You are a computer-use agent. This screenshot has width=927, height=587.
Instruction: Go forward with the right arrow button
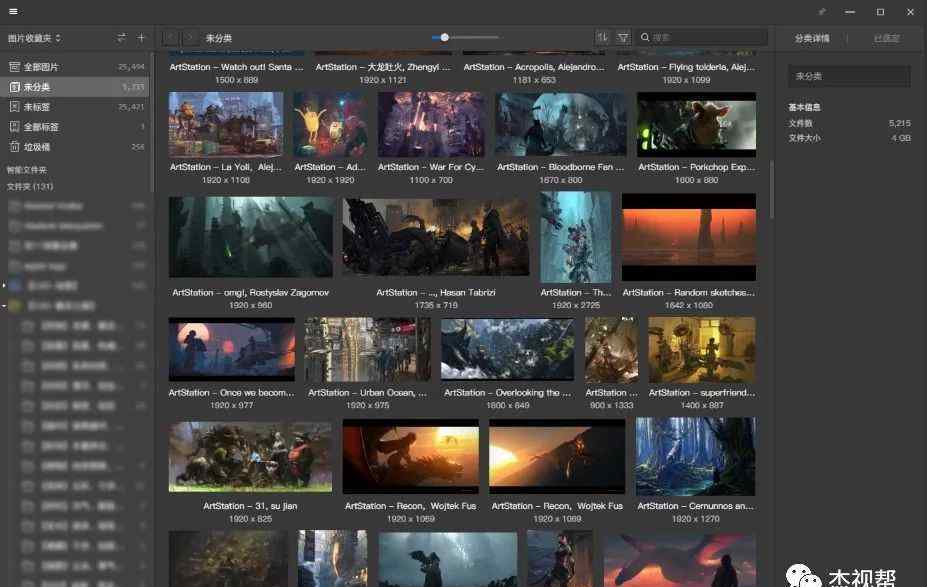pos(190,38)
